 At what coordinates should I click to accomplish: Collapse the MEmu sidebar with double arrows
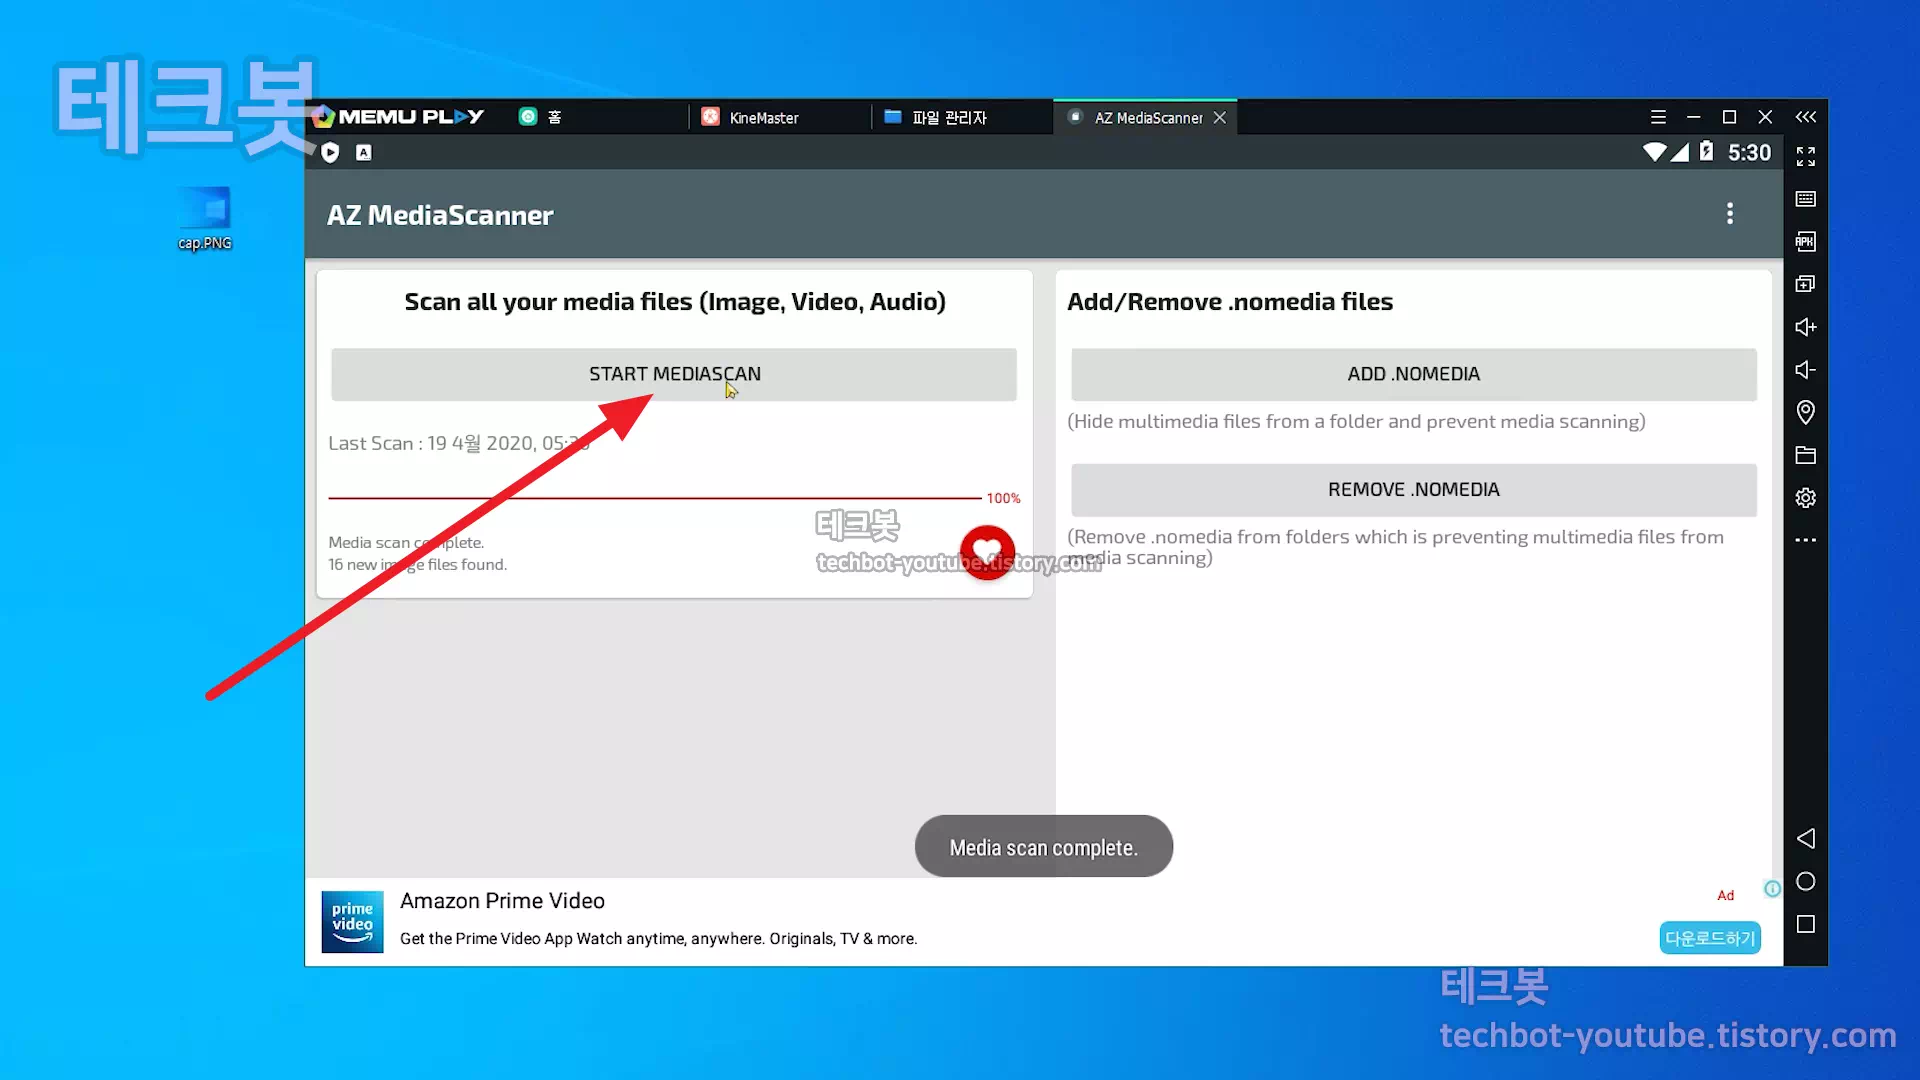tap(1805, 117)
